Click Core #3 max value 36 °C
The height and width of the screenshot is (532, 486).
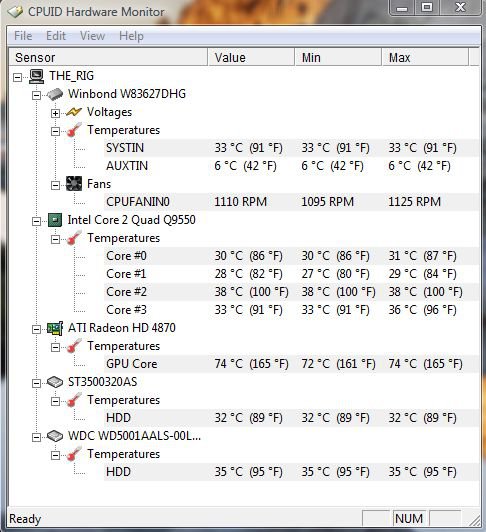422,310
